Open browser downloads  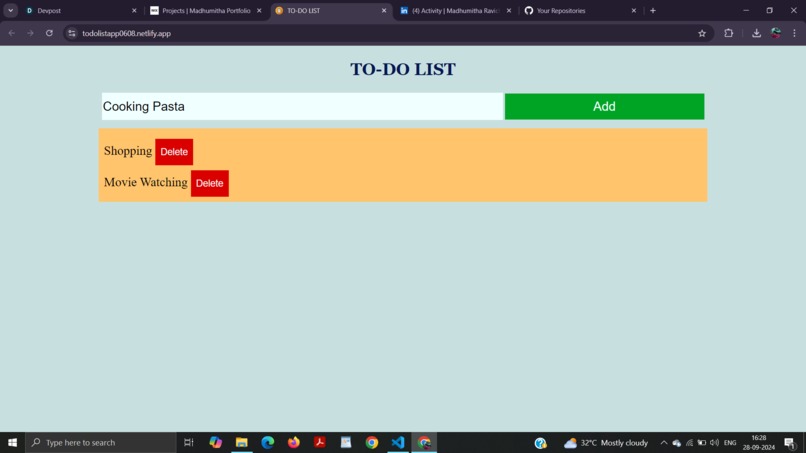(x=756, y=33)
